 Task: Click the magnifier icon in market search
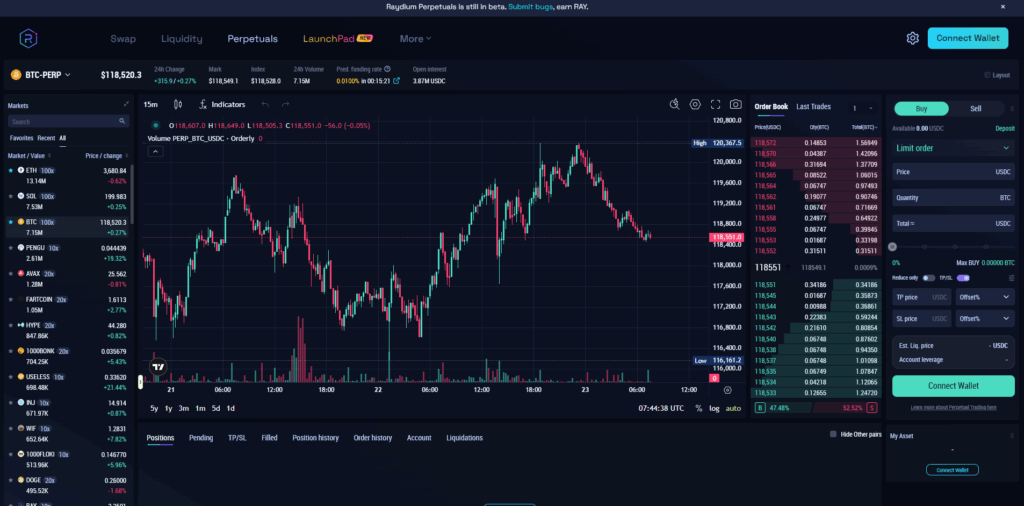coord(122,121)
